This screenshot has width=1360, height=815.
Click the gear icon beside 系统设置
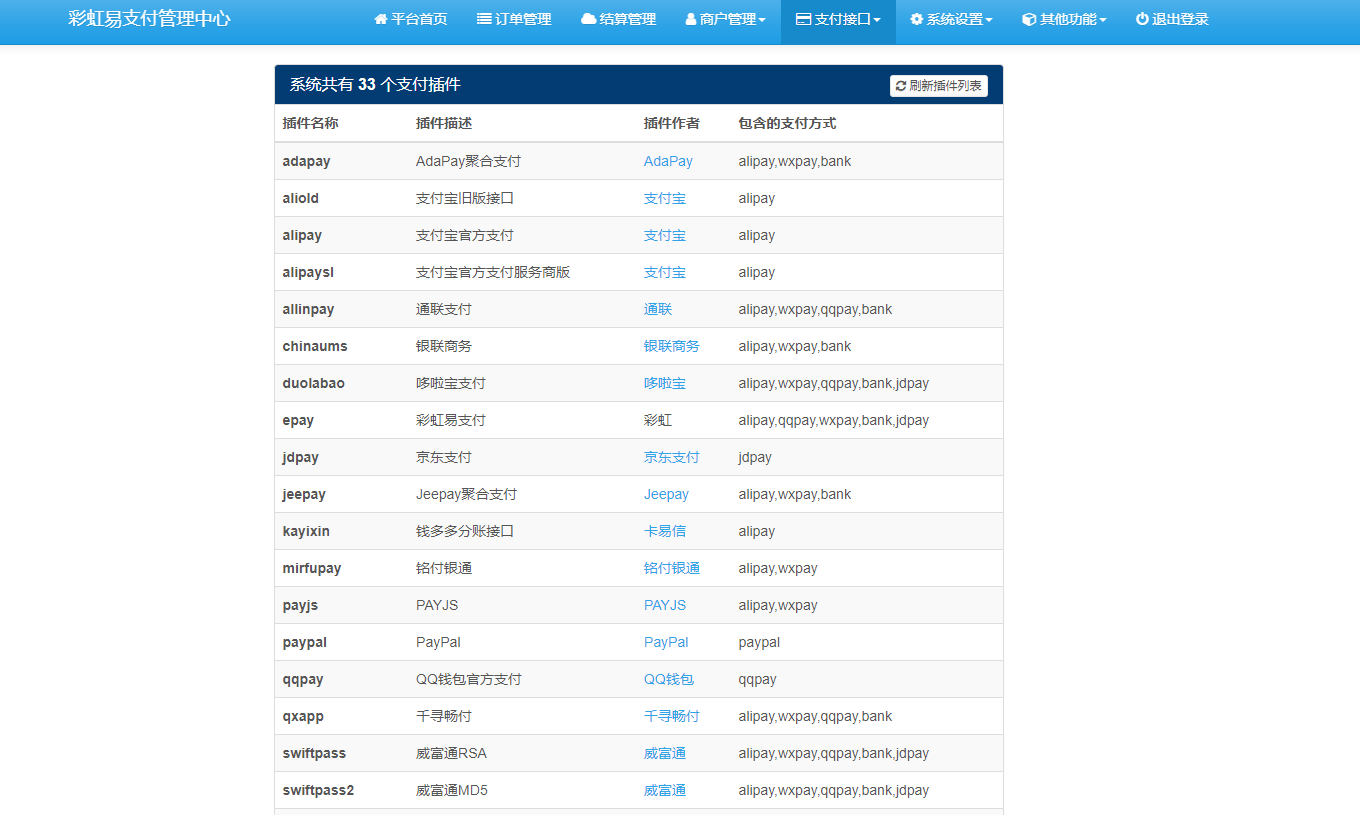916,19
